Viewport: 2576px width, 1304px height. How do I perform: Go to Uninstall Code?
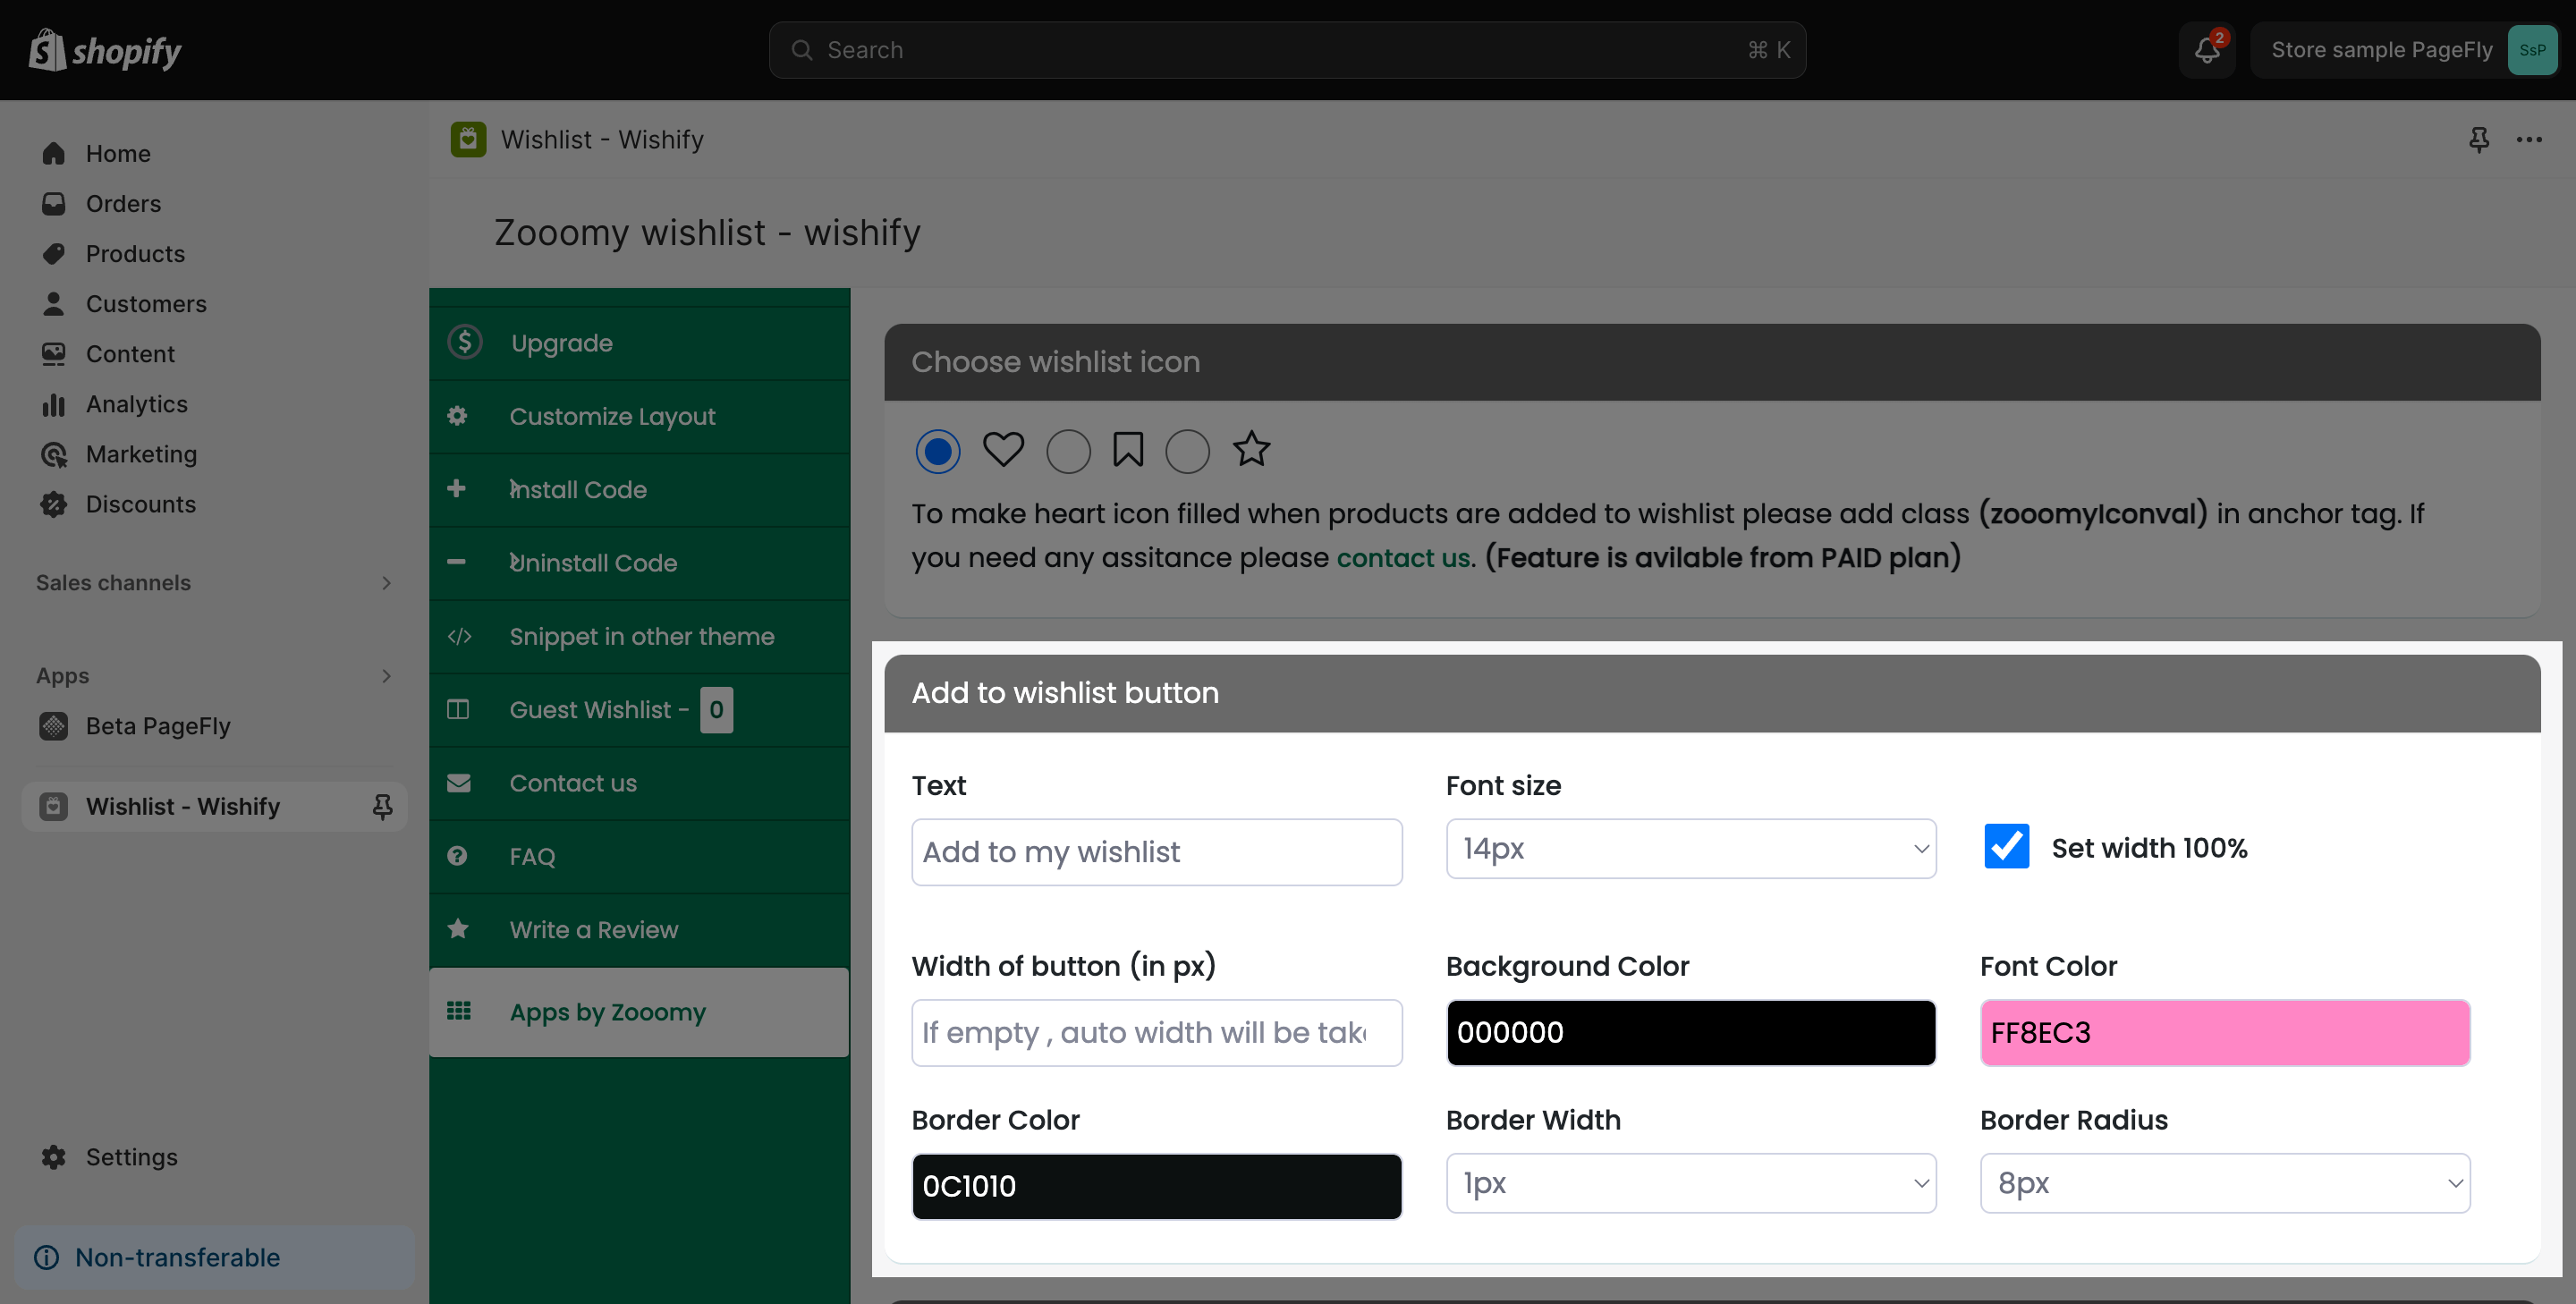[640, 563]
